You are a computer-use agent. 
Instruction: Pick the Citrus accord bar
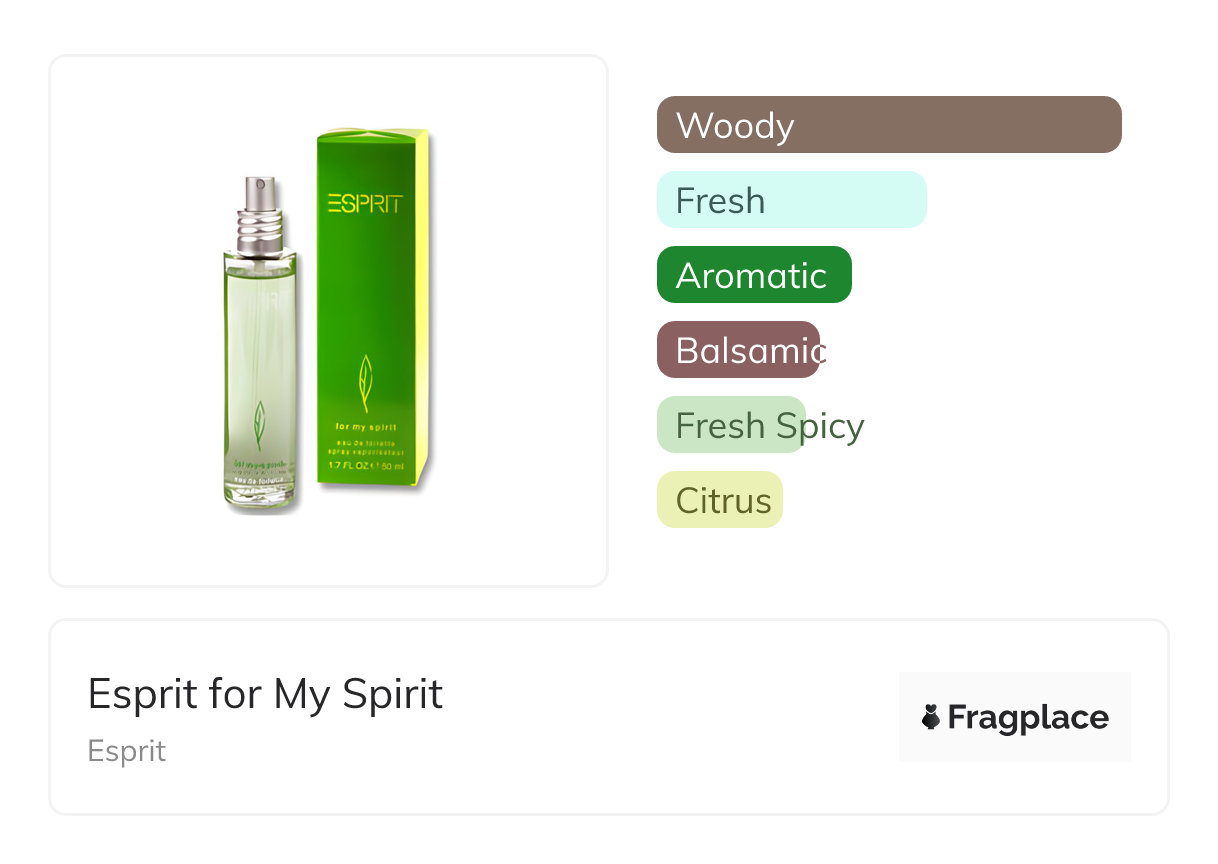pos(720,500)
